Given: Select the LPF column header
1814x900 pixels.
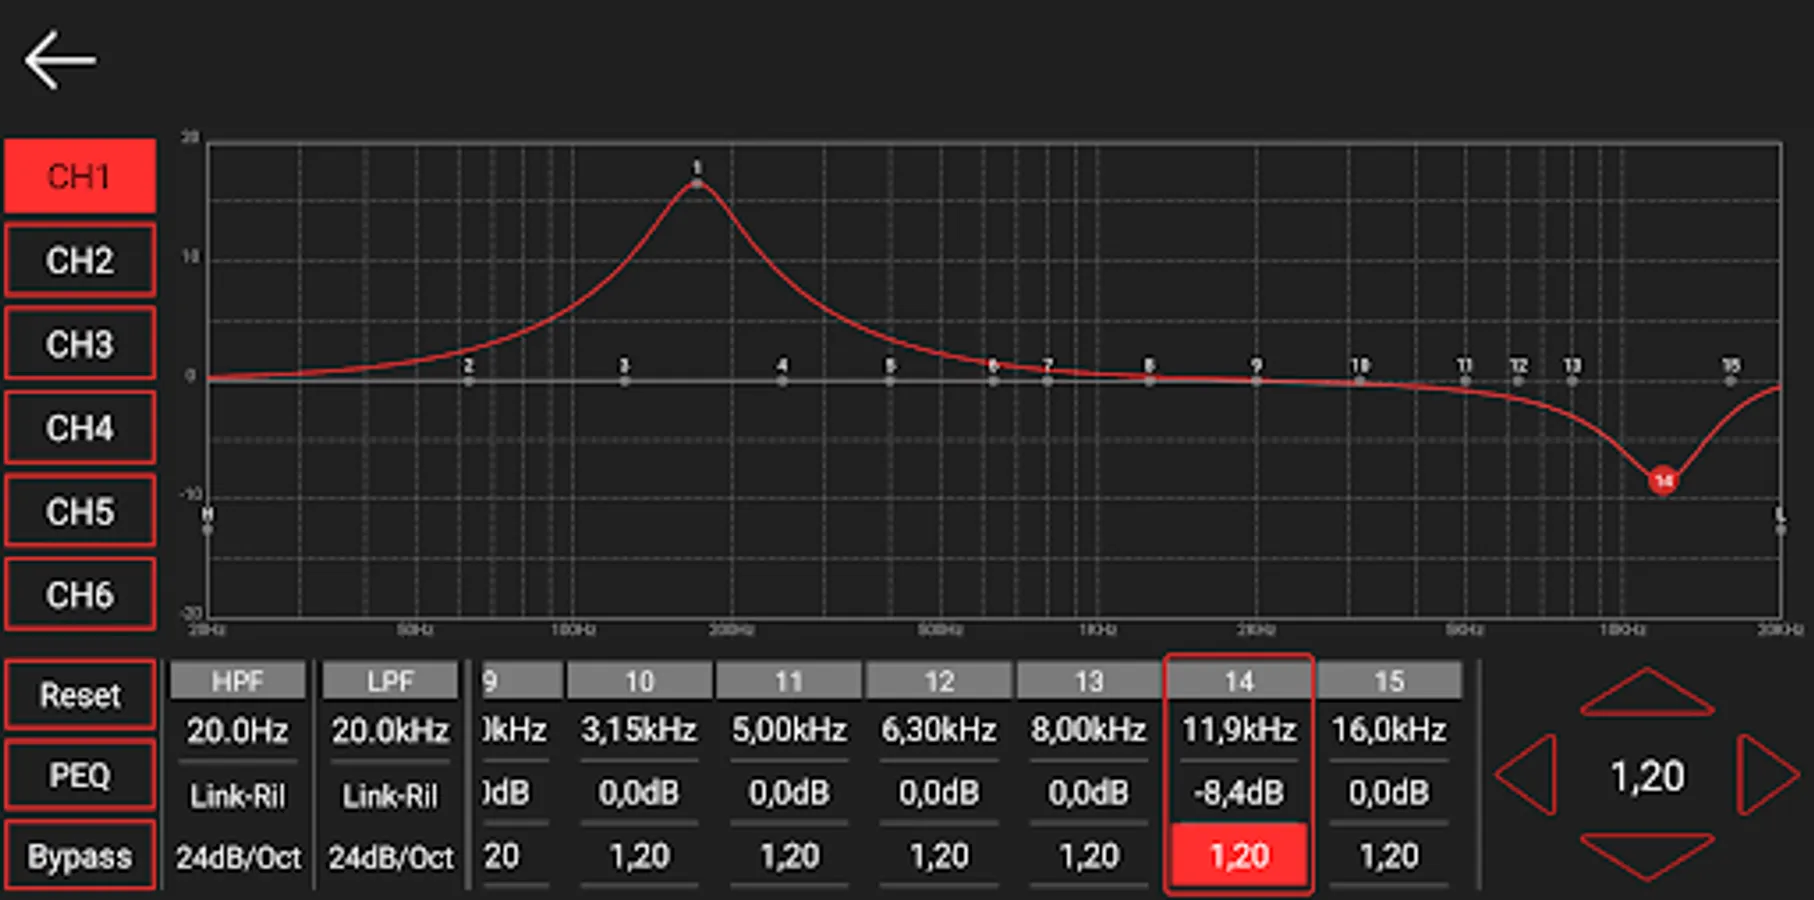Looking at the screenshot, I should tap(390, 681).
